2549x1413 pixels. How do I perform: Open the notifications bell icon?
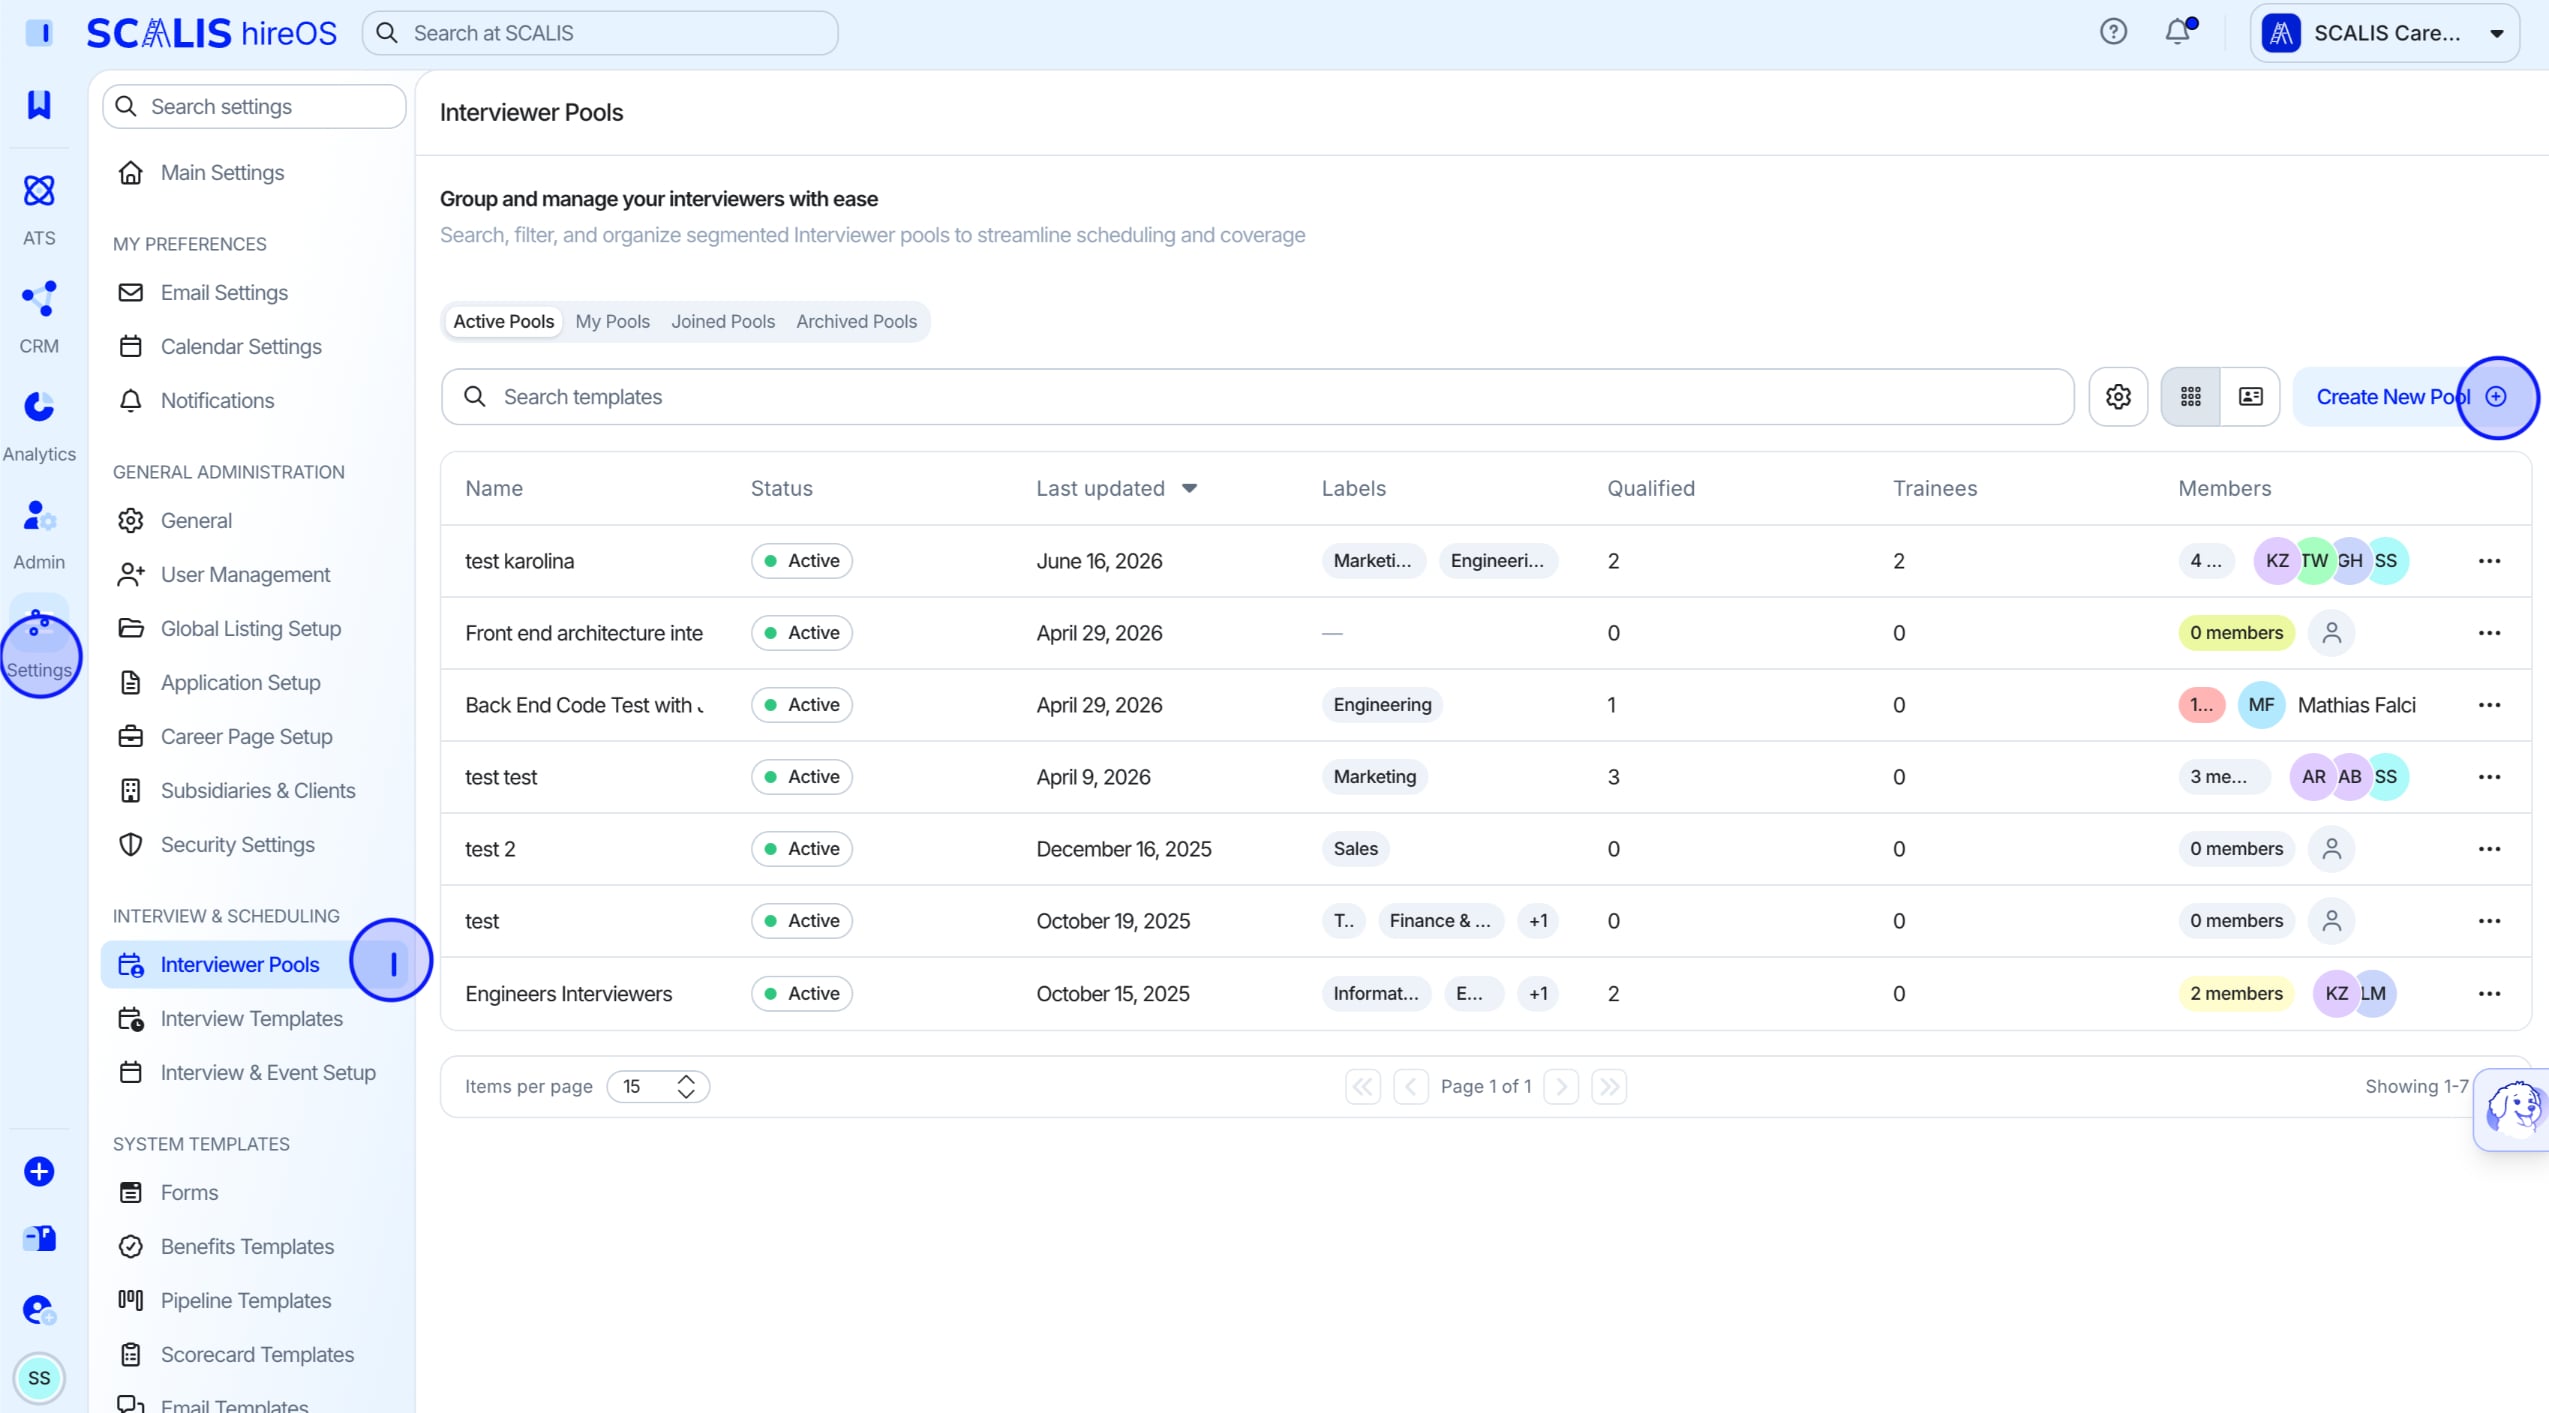(2178, 32)
